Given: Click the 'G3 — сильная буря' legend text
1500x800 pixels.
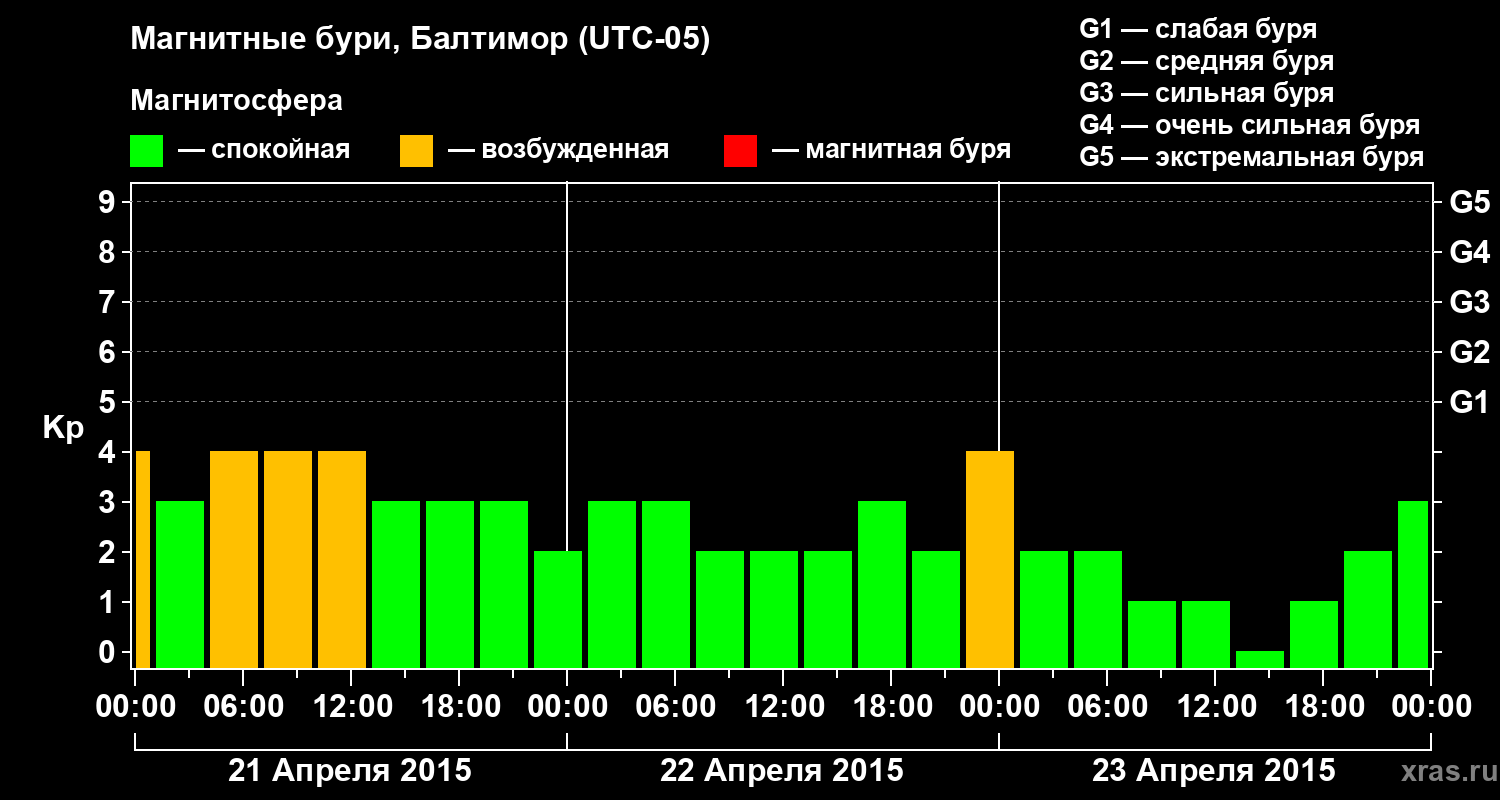Looking at the screenshot, I should [1207, 93].
